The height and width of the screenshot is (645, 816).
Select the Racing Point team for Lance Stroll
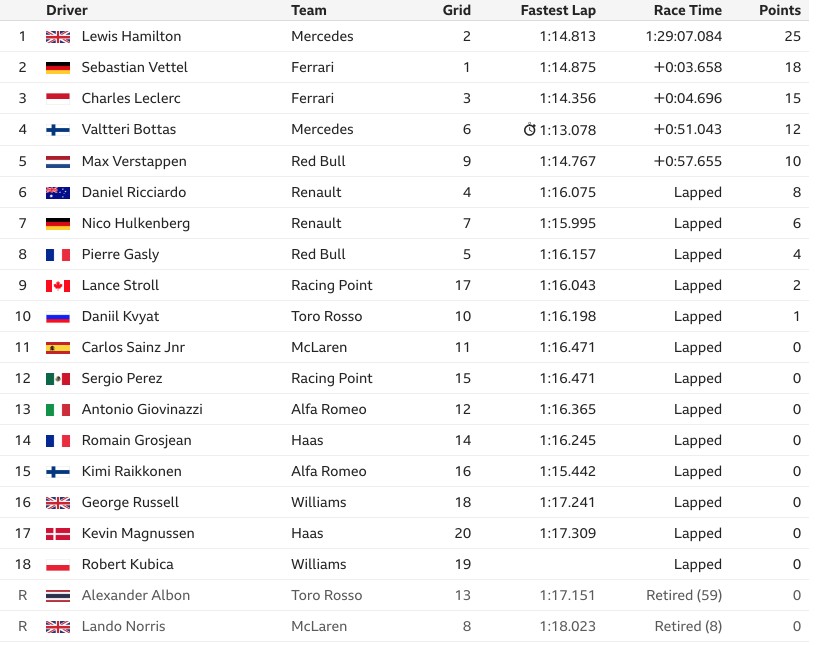(x=332, y=285)
